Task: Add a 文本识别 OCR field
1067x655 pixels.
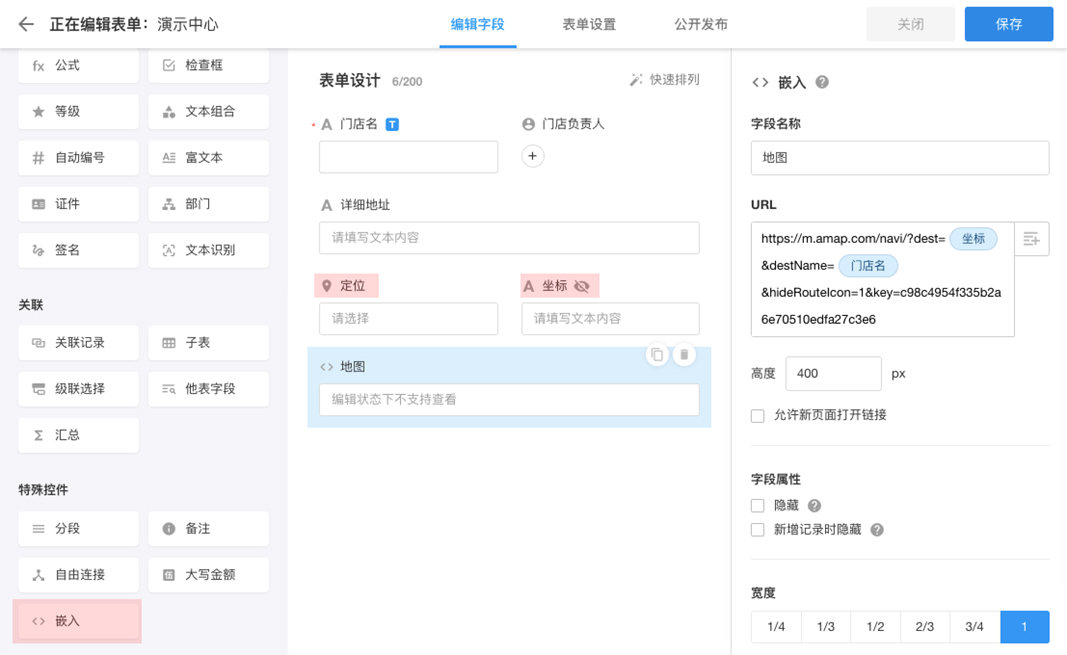Action: 208,250
